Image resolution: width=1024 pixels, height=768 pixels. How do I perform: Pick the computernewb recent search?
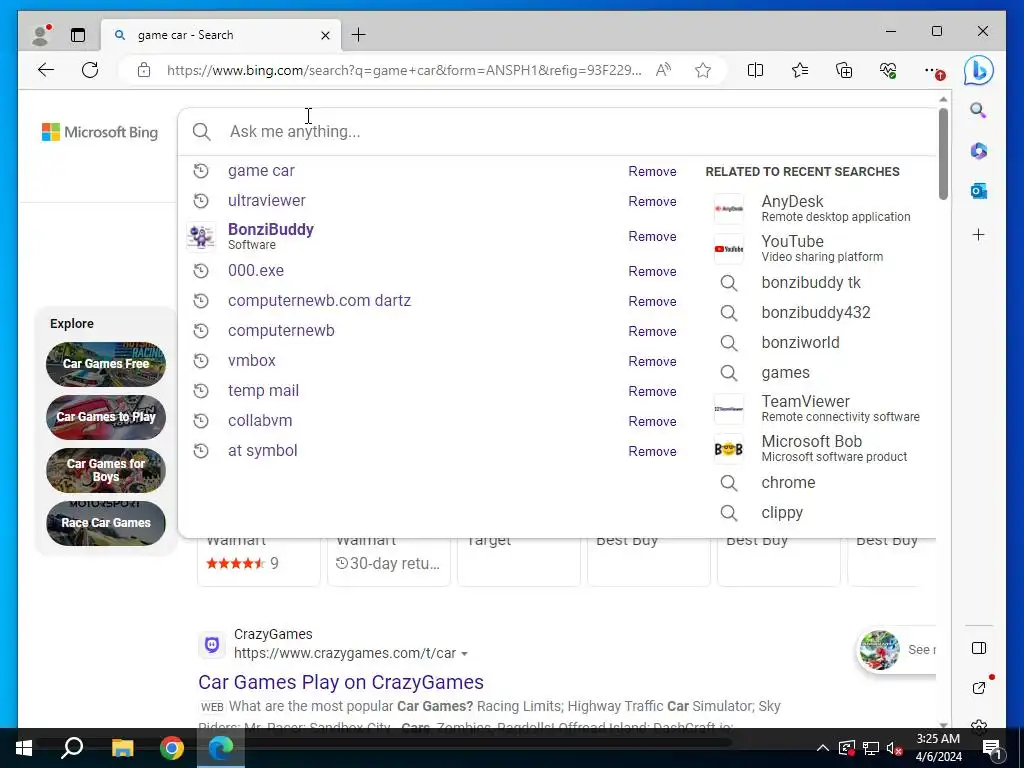[x=281, y=330]
